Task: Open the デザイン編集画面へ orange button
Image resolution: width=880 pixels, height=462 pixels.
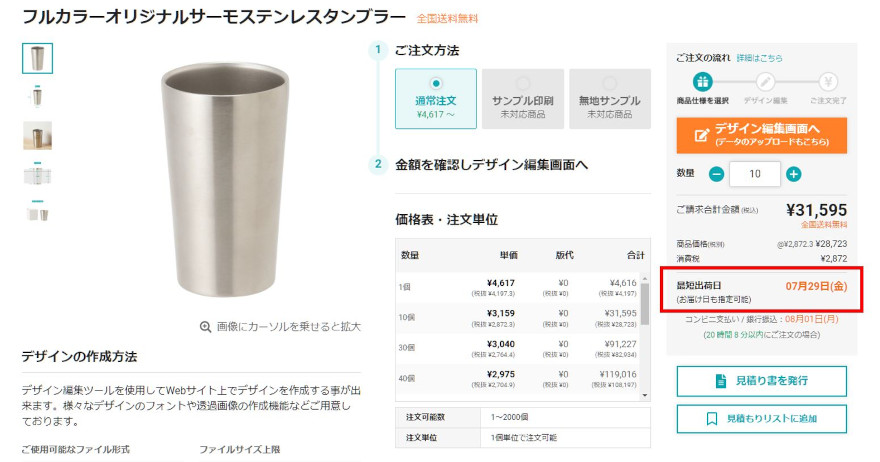Action: click(x=762, y=135)
